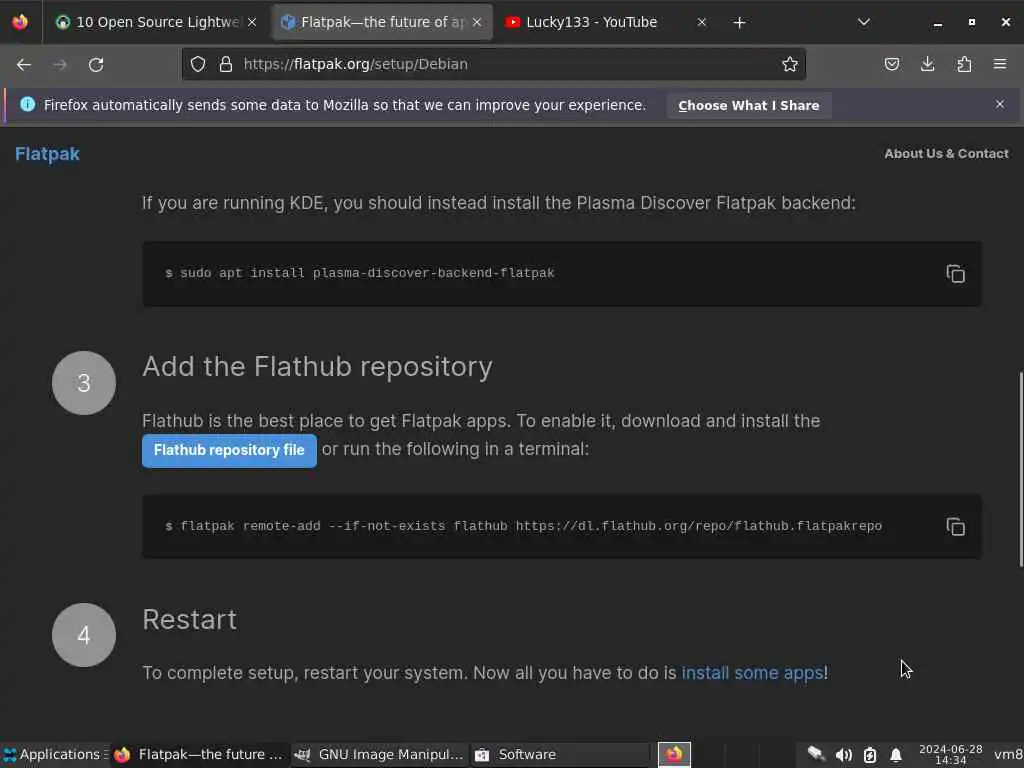Open the Applications menu in the panel
The image size is (1024, 768).
click(x=54, y=754)
